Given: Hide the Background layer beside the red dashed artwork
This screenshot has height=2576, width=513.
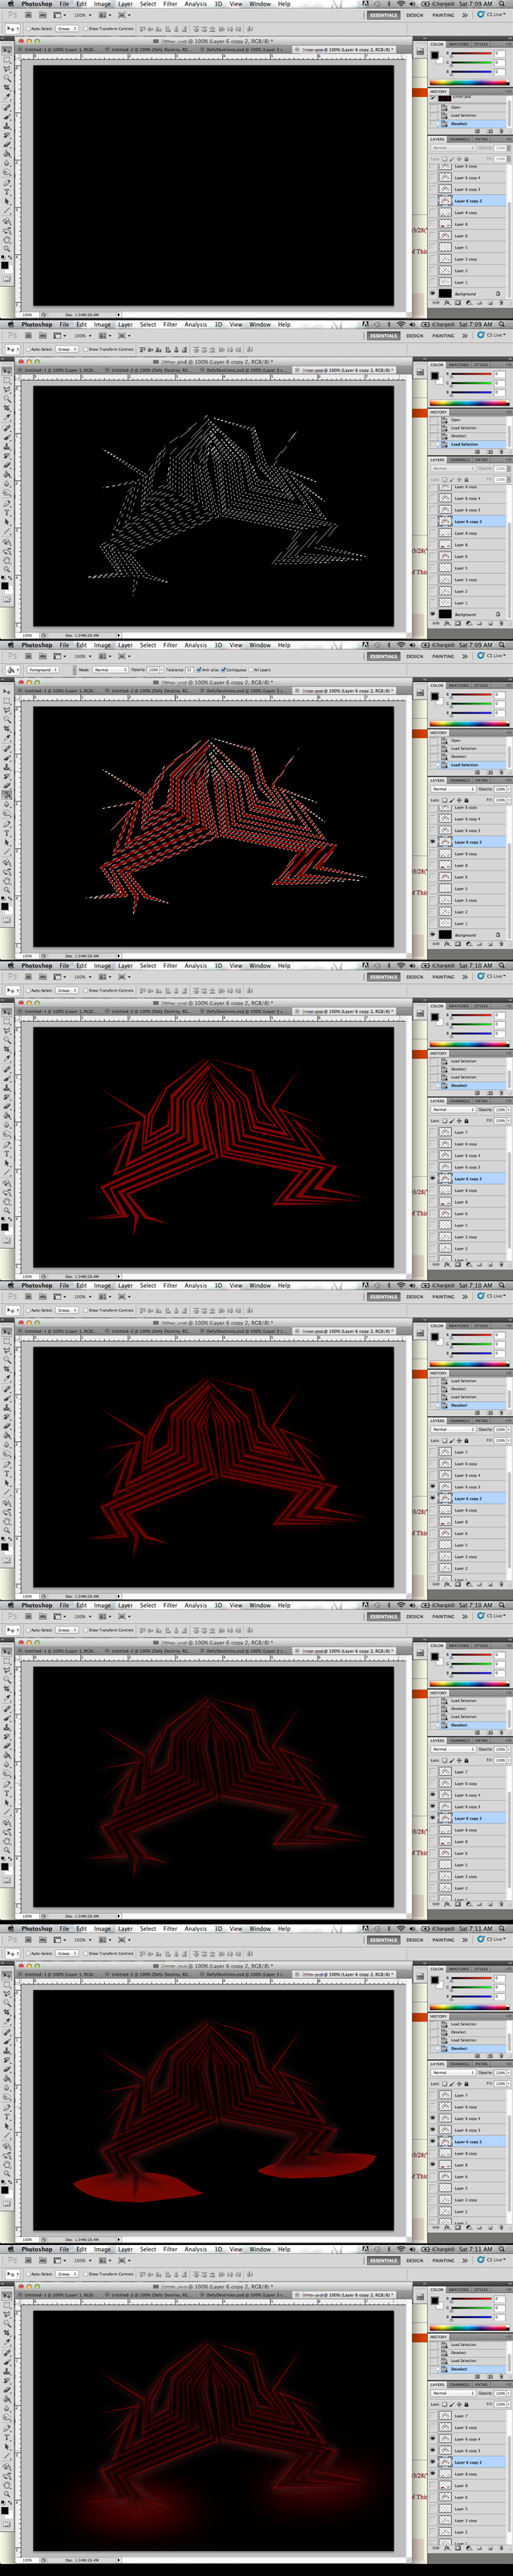Looking at the screenshot, I should pyautogui.click(x=434, y=935).
